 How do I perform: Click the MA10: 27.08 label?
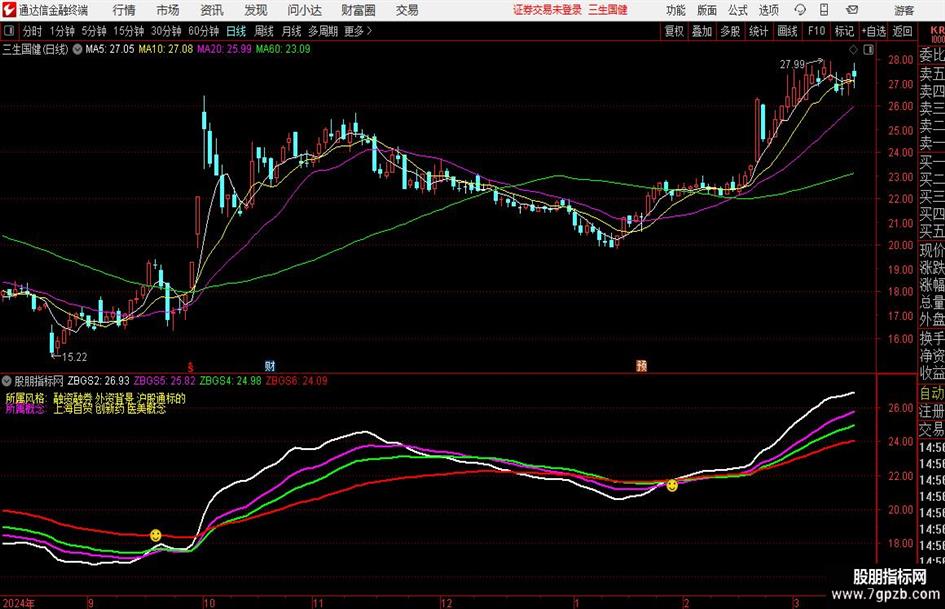[x=165, y=49]
